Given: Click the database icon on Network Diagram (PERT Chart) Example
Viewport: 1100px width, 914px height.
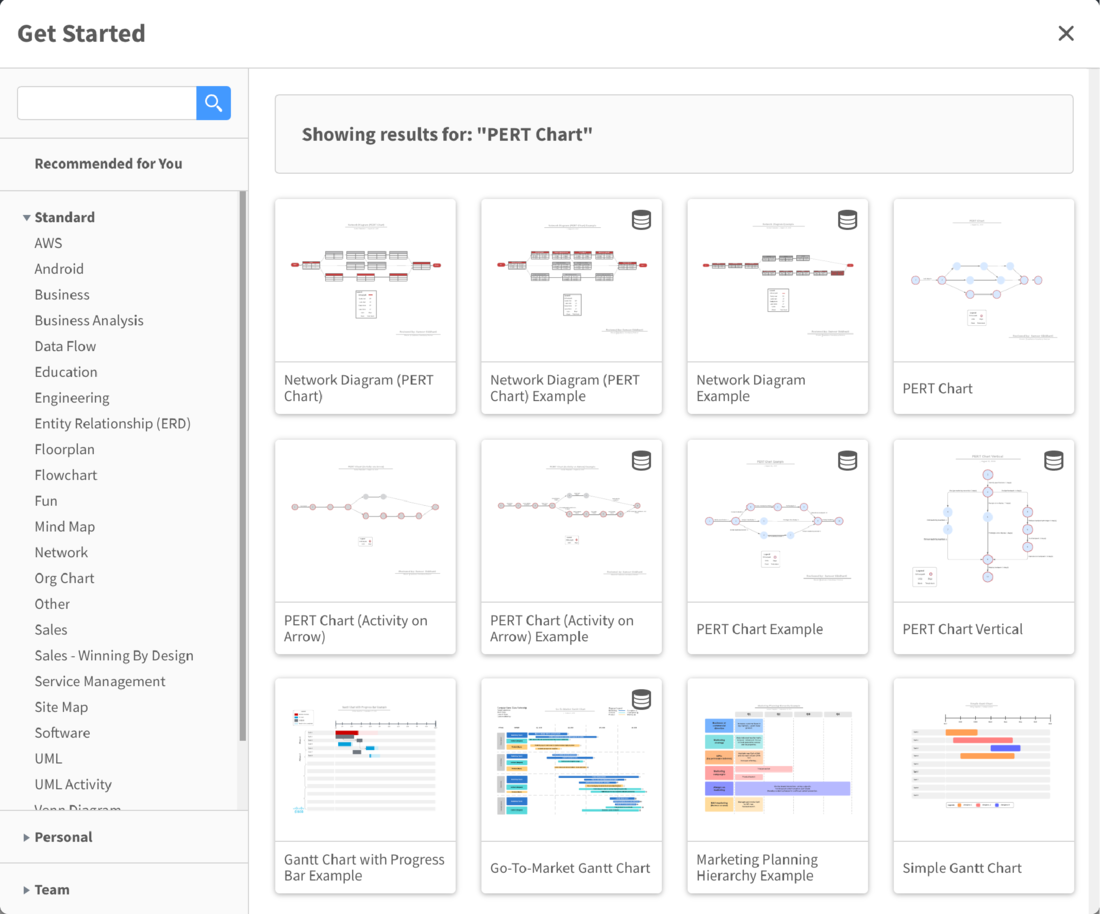Looking at the screenshot, I should (x=641, y=220).
